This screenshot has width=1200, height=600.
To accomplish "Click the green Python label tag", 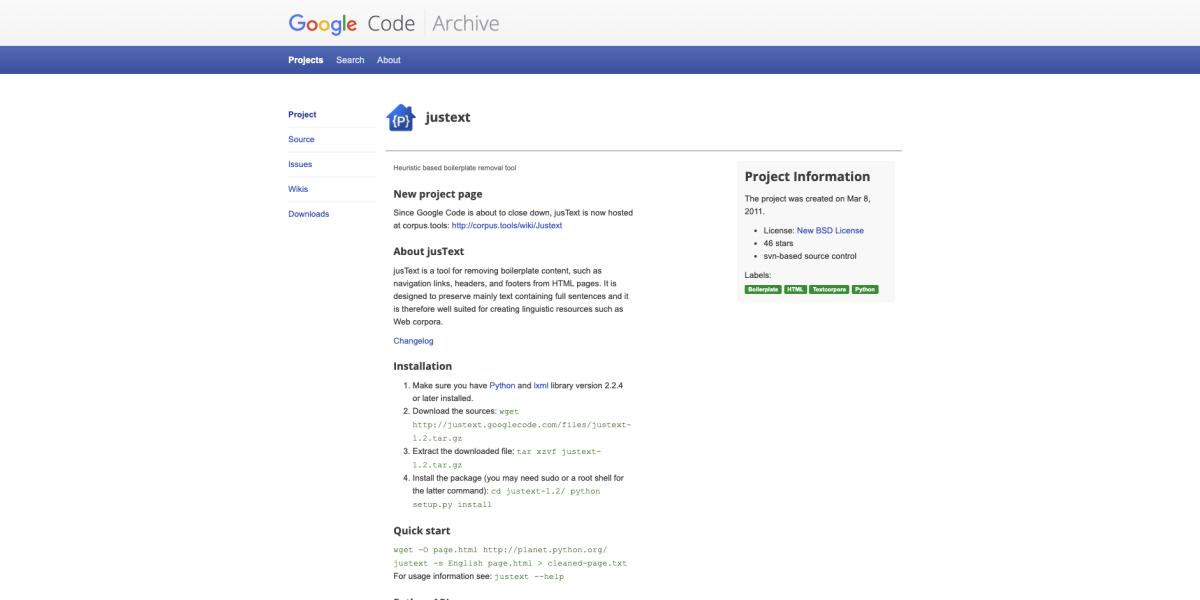I will point(865,290).
